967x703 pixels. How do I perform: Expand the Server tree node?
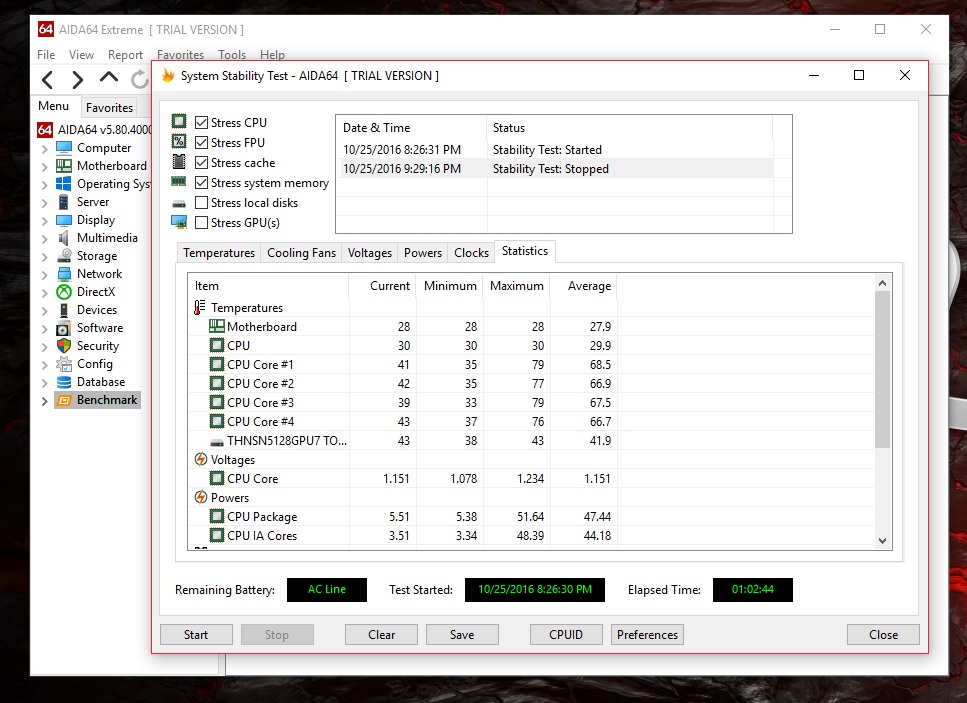(x=44, y=202)
